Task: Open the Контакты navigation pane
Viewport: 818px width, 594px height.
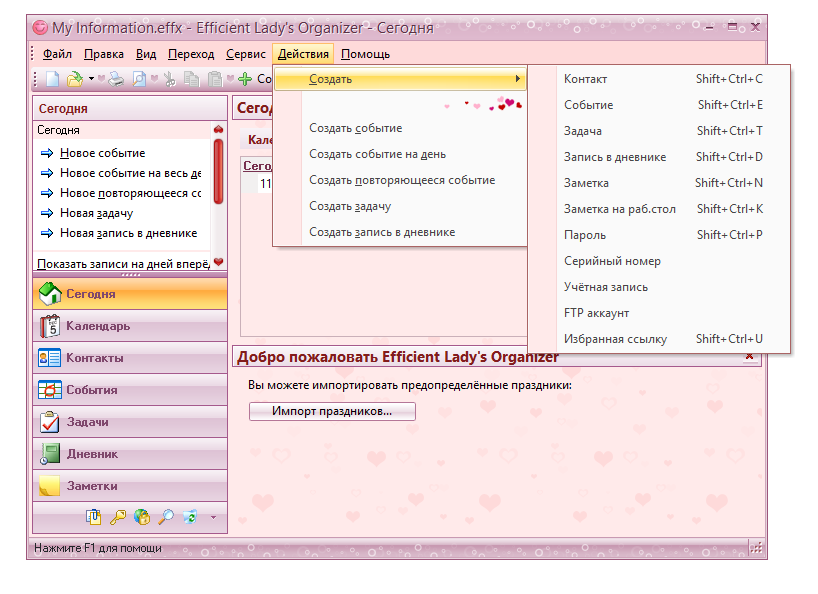Action: tap(130, 358)
